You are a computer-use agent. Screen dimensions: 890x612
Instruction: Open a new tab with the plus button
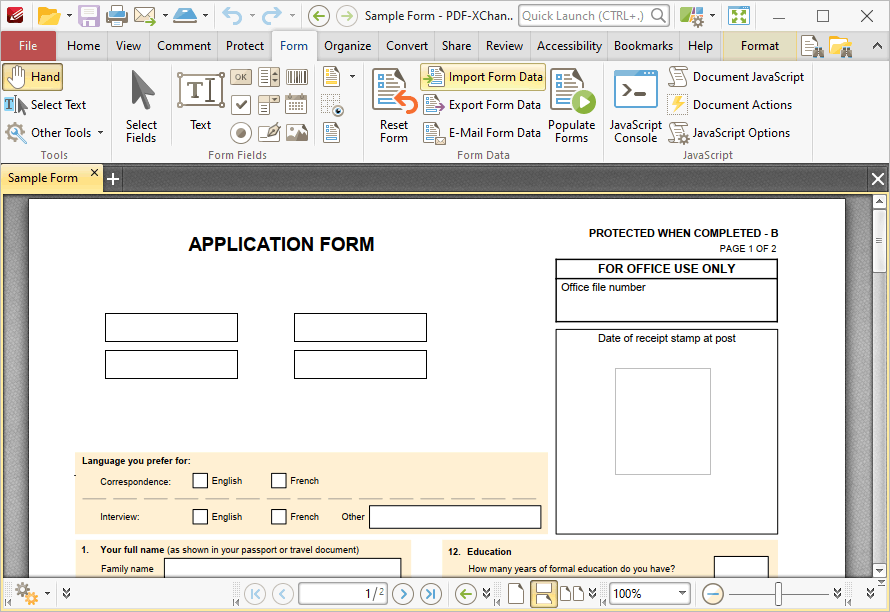[113, 179]
